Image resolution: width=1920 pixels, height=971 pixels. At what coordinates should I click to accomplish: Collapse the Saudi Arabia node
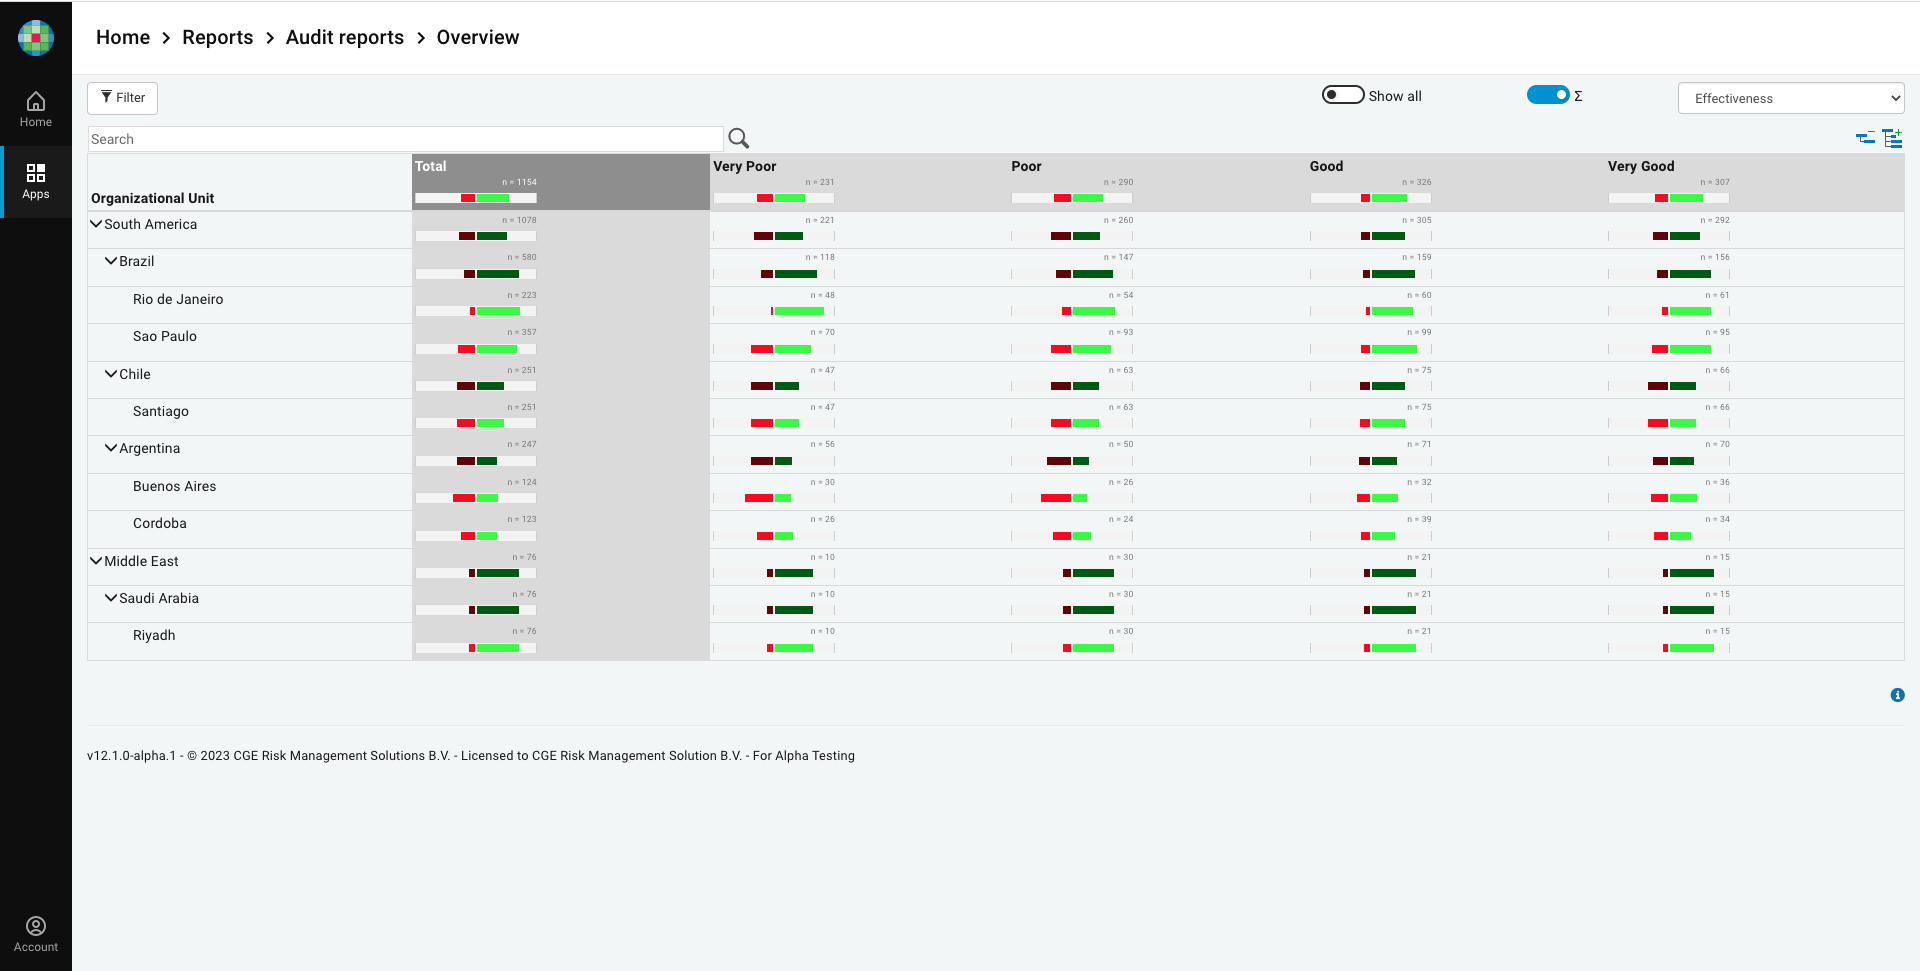(x=111, y=598)
